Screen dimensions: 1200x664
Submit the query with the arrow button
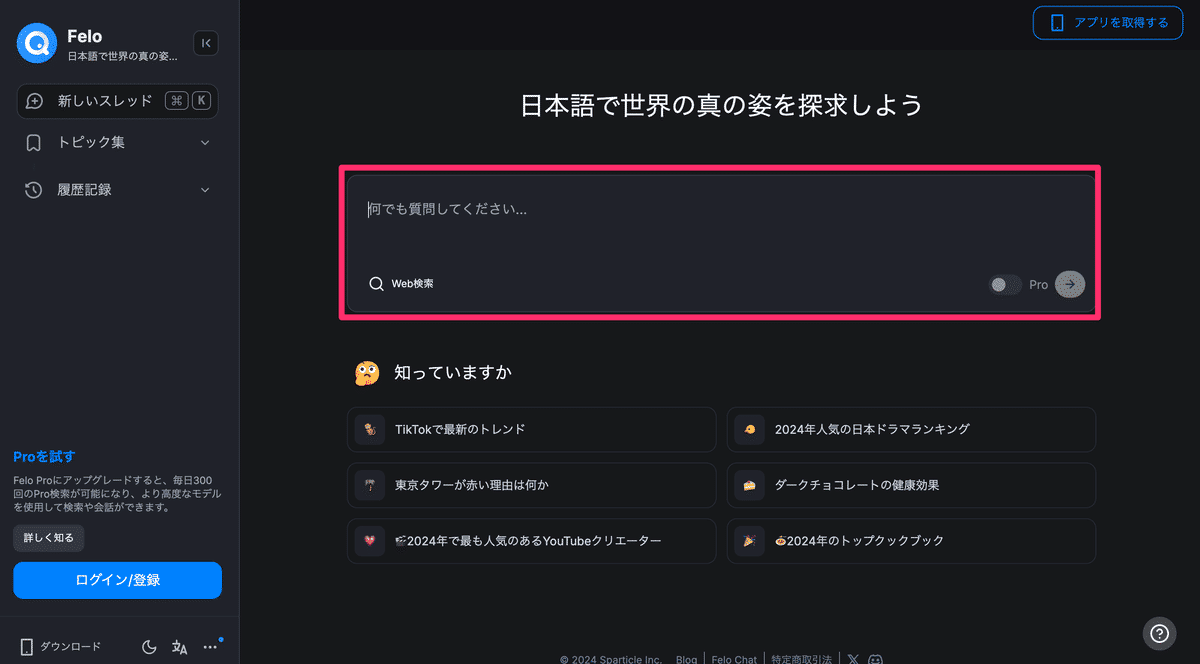(x=1070, y=284)
